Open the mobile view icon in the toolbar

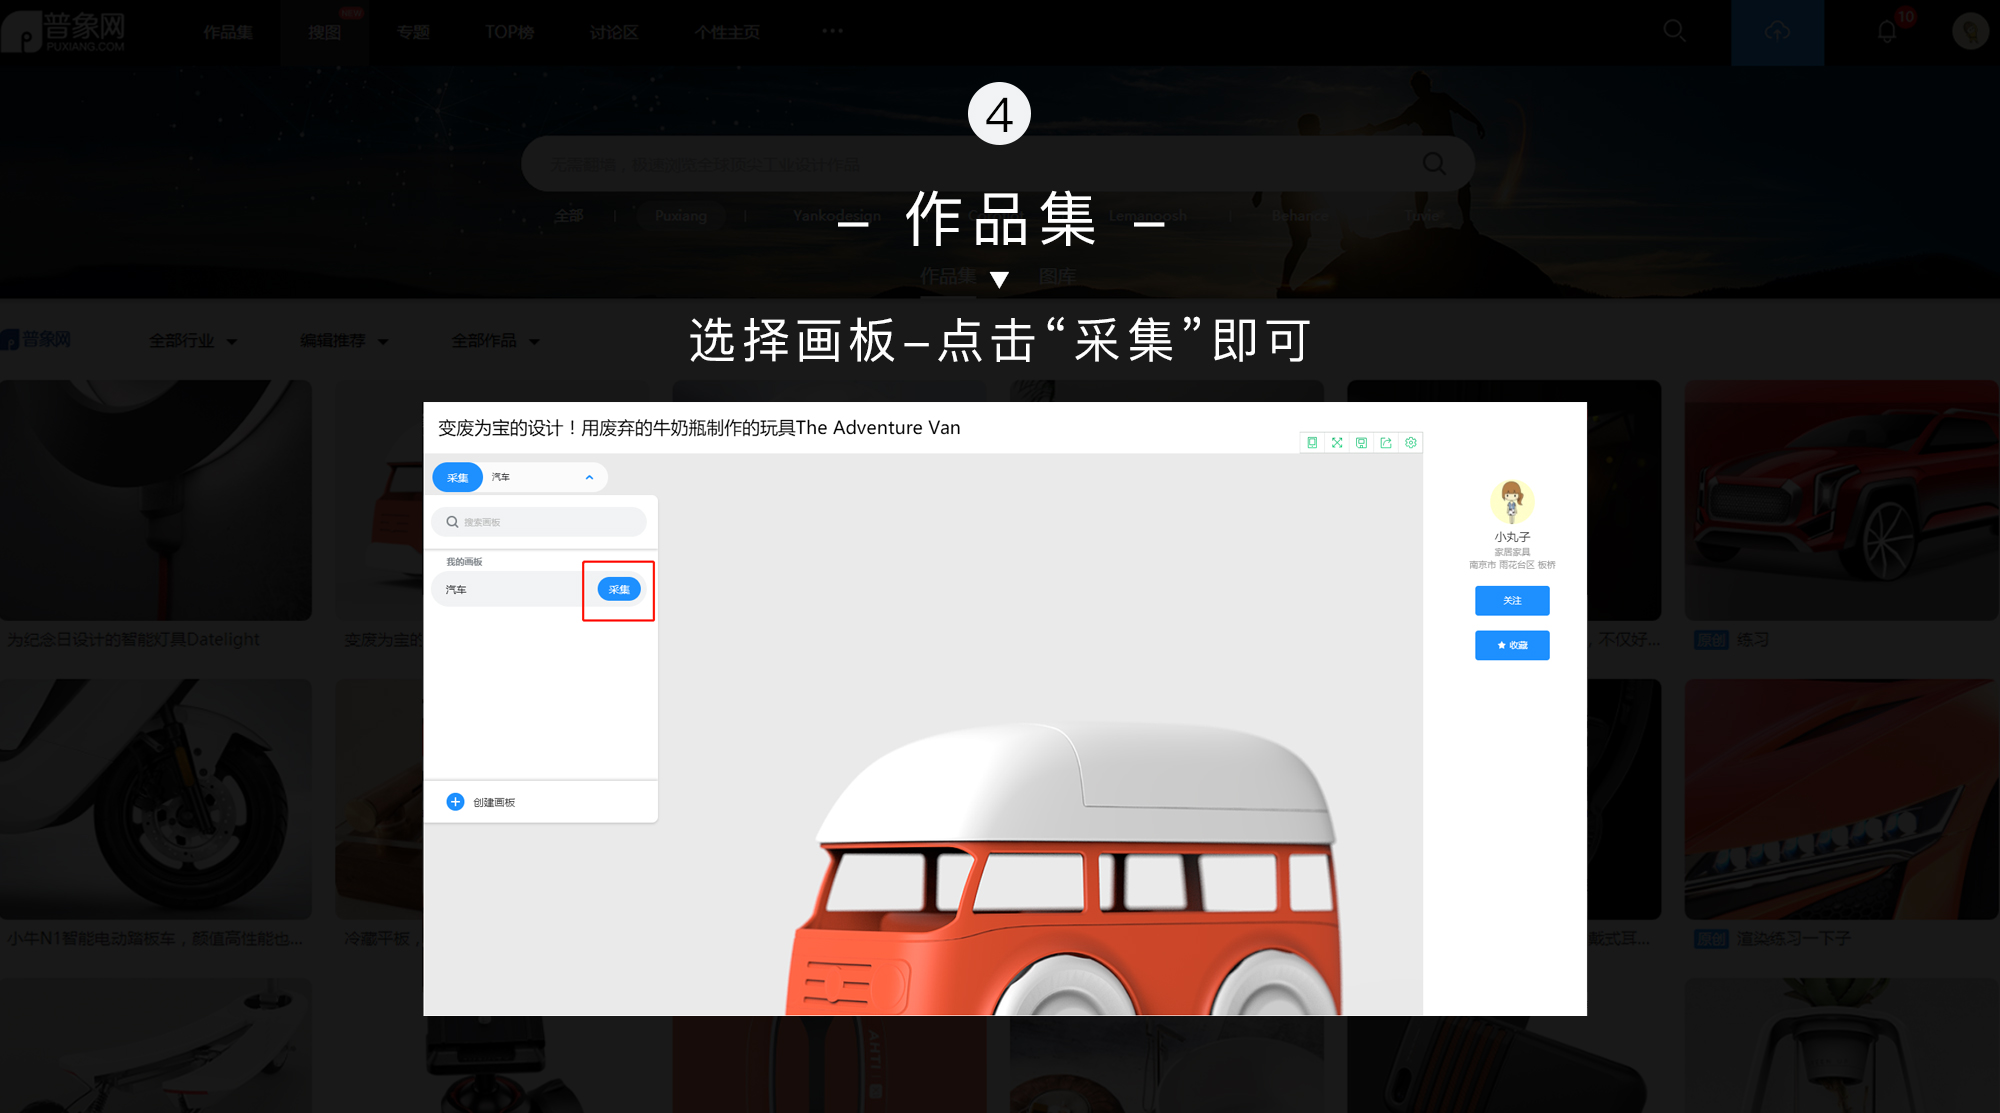tap(1312, 442)
